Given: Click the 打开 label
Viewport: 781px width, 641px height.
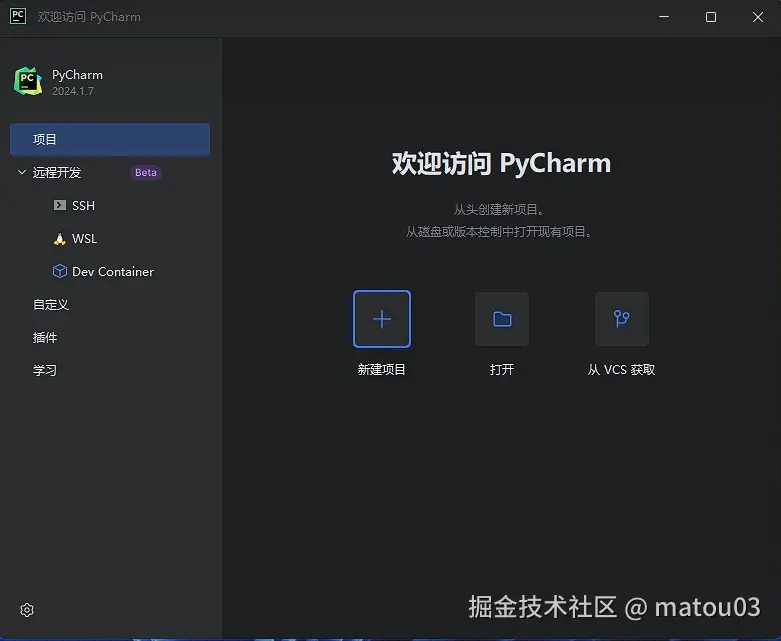Looking at the screenshot, I should (x=502, y=370).
